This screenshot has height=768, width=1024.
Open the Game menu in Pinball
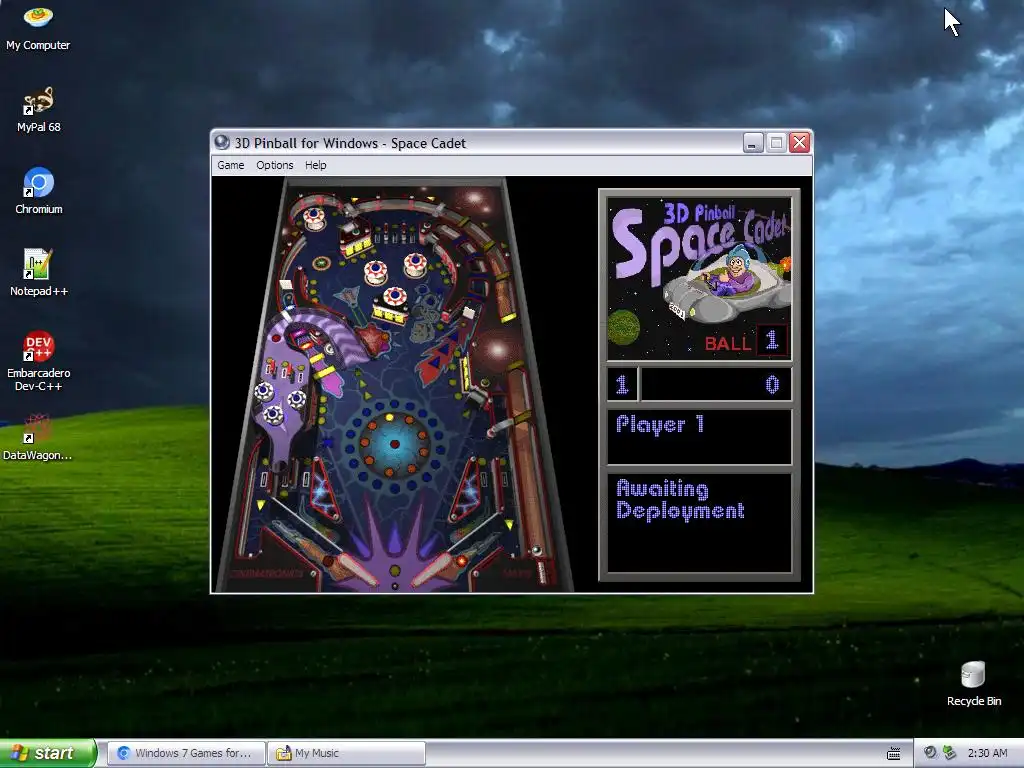[231, 165]
